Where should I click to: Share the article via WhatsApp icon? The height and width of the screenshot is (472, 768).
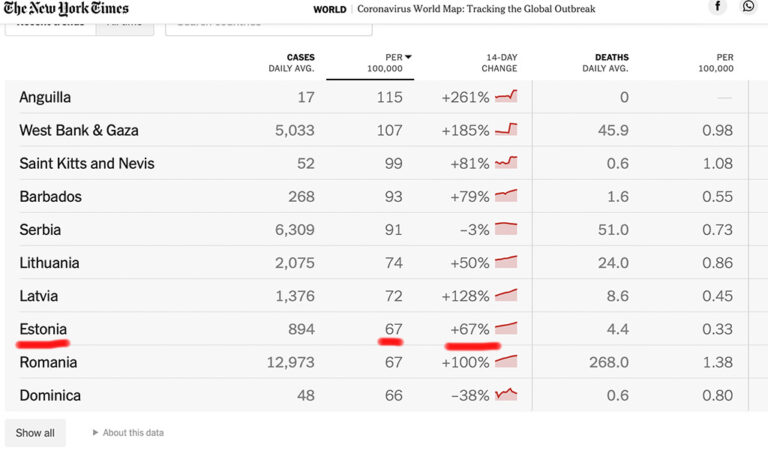coord(749,7)
